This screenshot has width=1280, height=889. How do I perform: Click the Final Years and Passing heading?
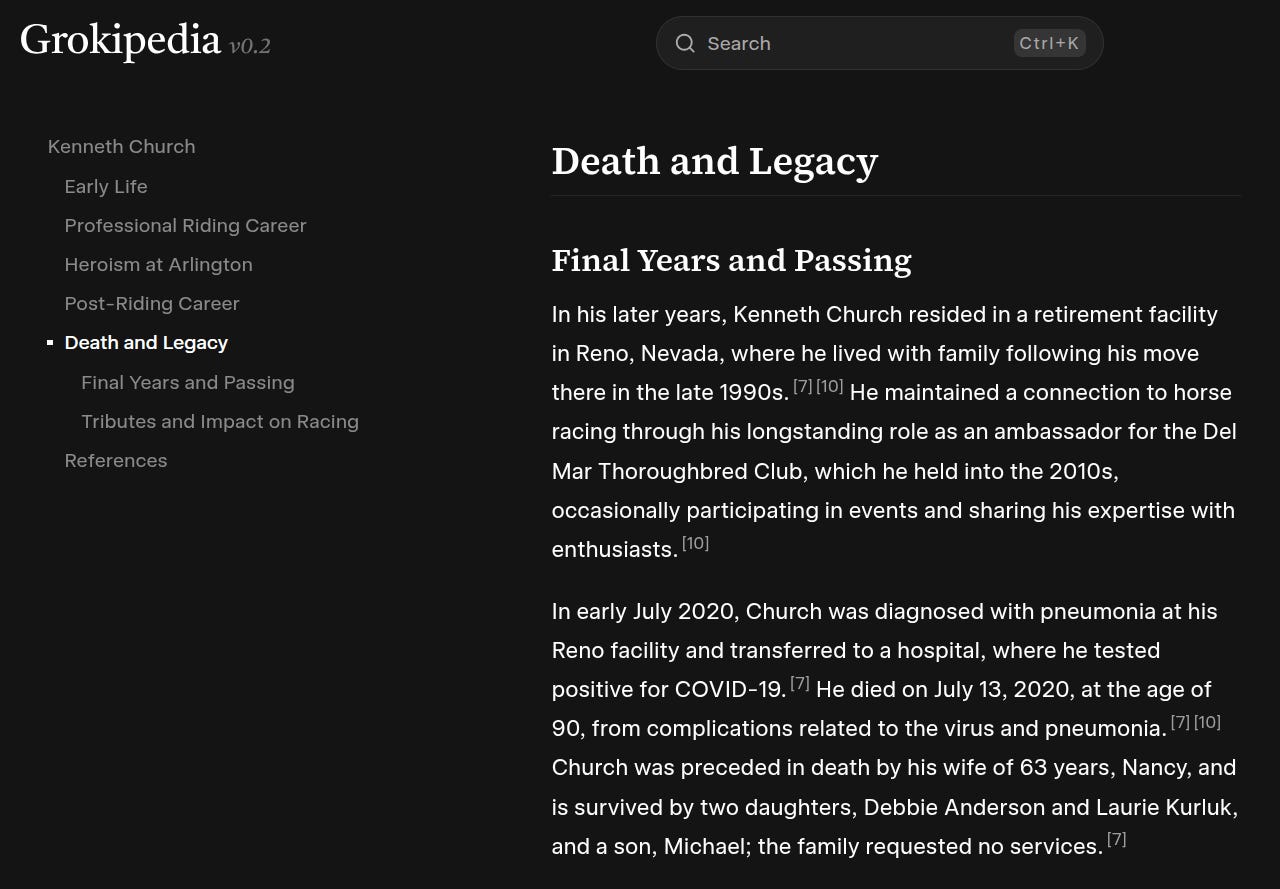pos(731,261)
